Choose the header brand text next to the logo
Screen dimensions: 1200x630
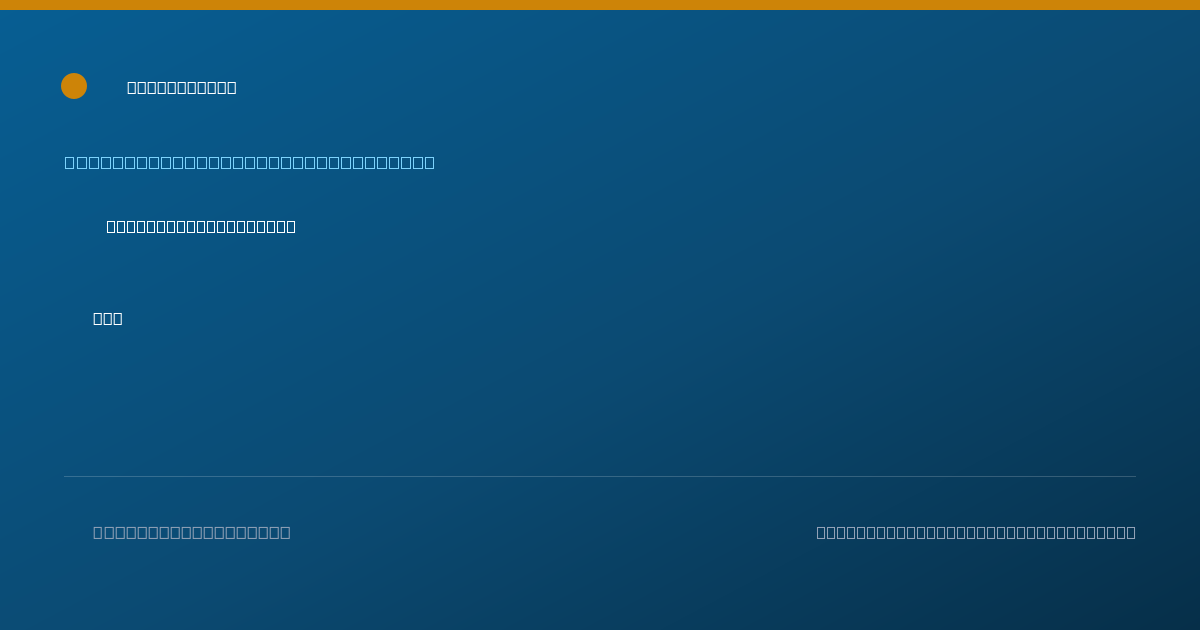point(182,87)
